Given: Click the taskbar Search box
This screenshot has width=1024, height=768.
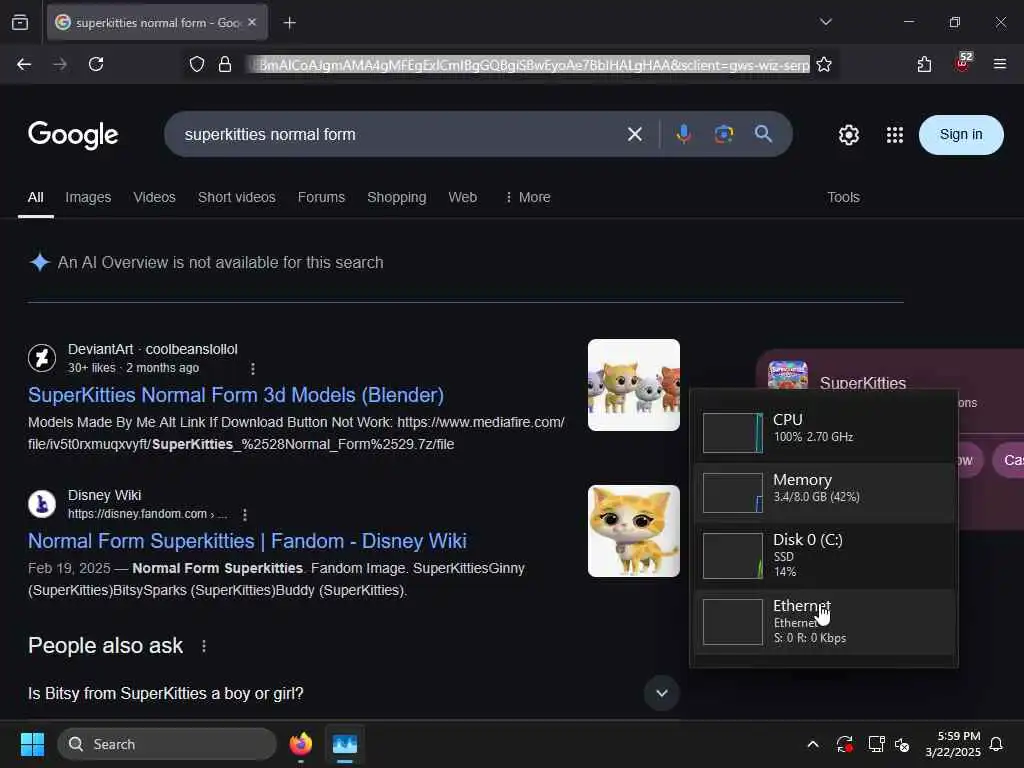Looking at the screenshot, I should click(167, 744).
